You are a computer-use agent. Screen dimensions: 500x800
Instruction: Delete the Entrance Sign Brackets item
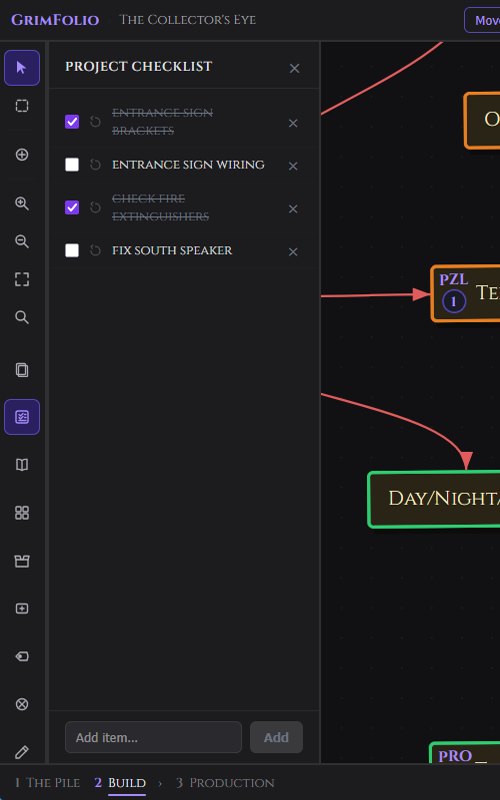(293, 123)
